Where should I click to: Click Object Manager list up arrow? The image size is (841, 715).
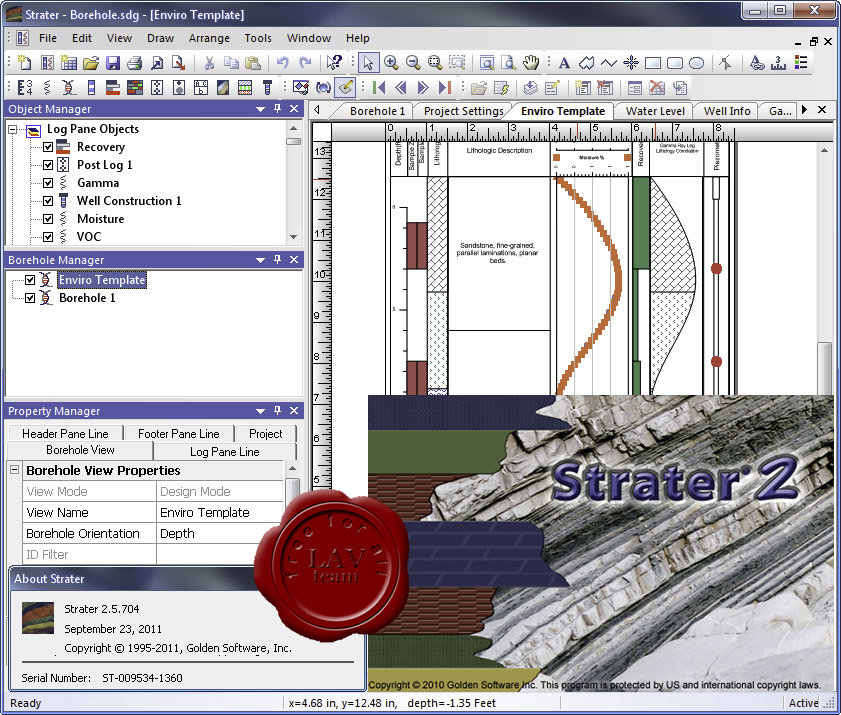click(293, 128)
